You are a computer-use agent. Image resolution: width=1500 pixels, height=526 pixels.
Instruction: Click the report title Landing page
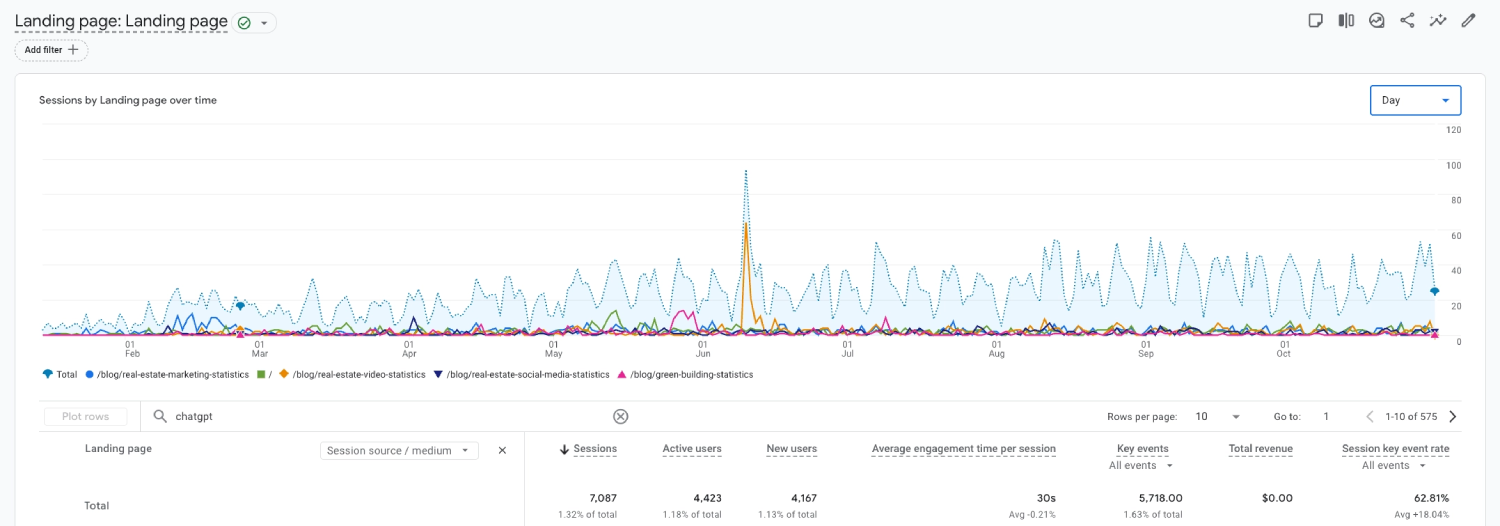(121, 21)
